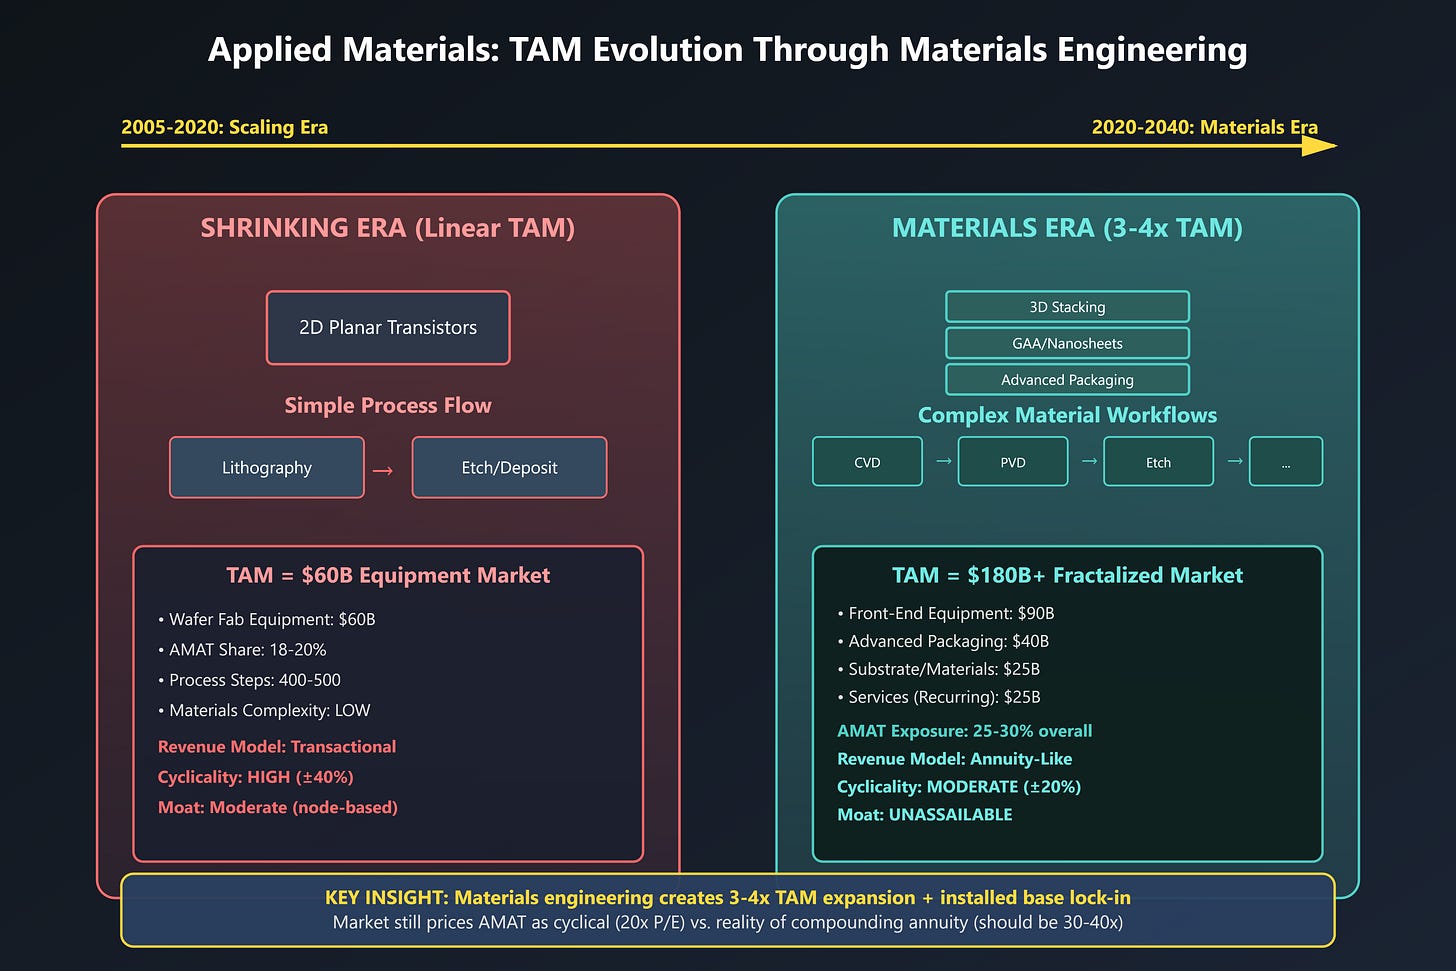The image size is (1456, 971).
Task: Click 'Materials Complexity: LOW' bullet
Action: tap(264, 711)
